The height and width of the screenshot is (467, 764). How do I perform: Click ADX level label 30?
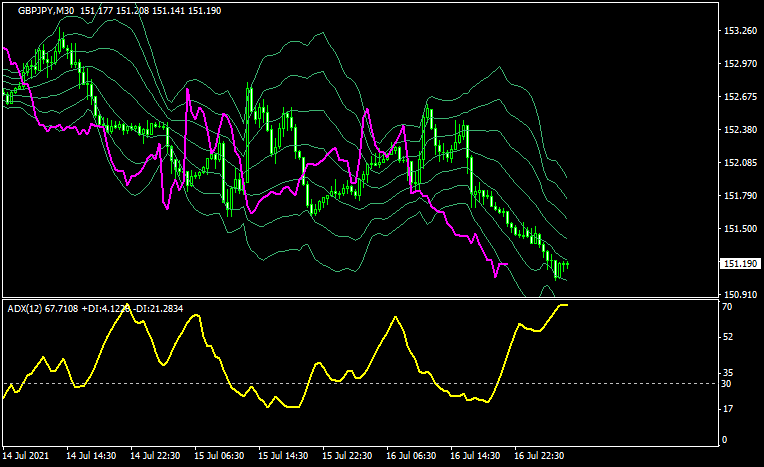[x=726, y=384]
